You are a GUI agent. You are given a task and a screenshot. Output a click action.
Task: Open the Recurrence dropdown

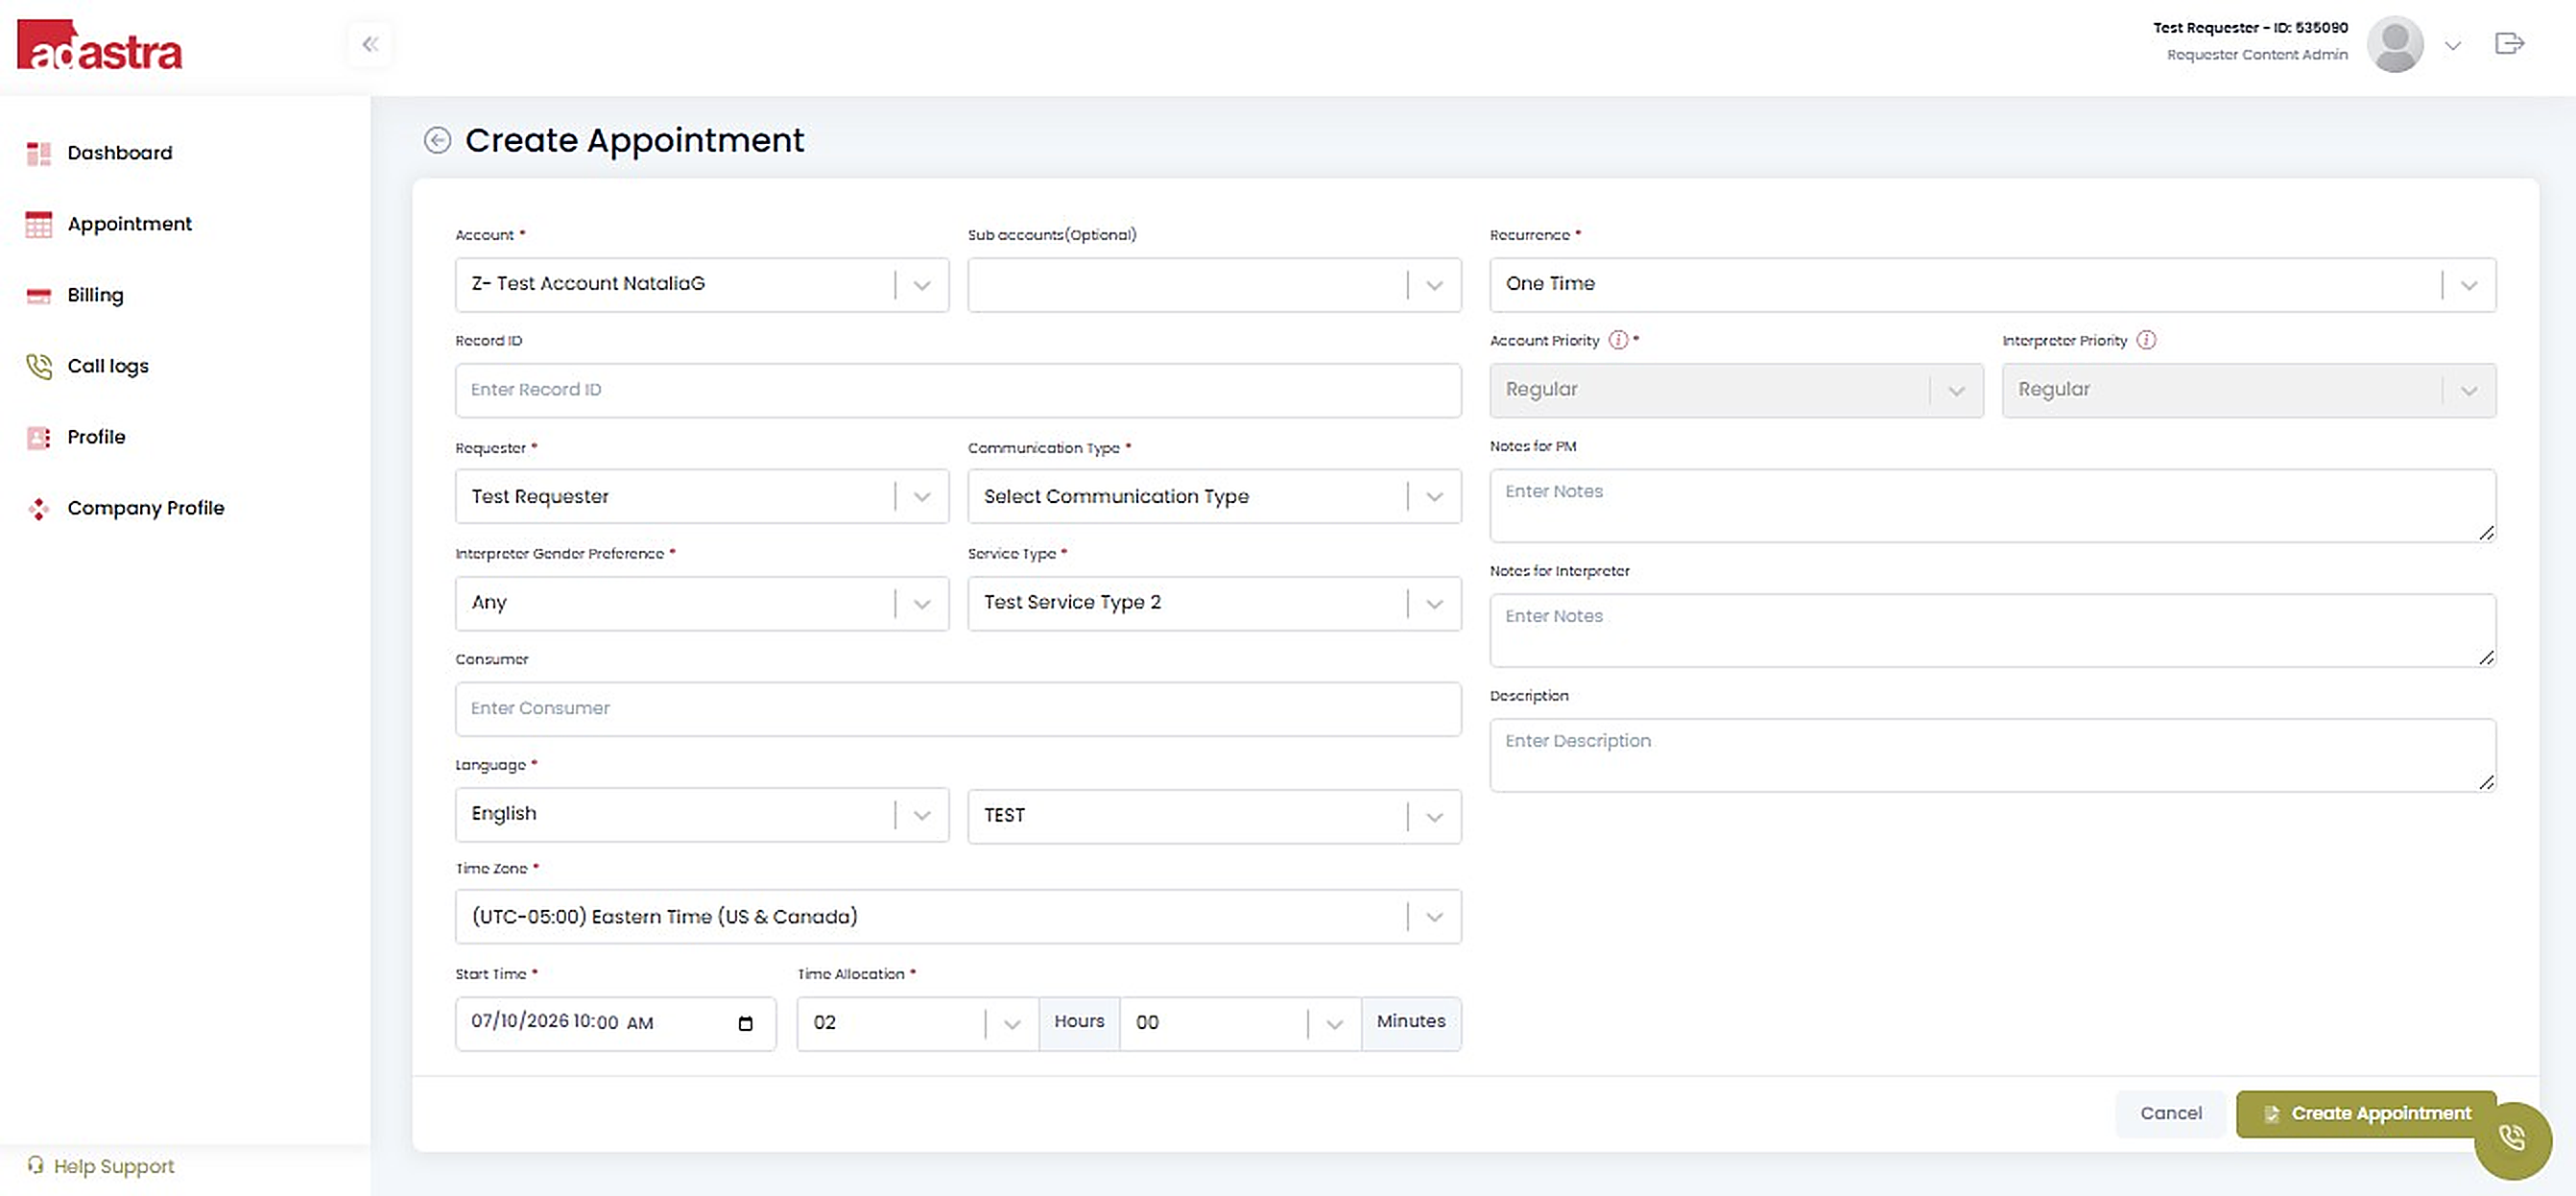pyautogui.click(x=1992, y=284)
